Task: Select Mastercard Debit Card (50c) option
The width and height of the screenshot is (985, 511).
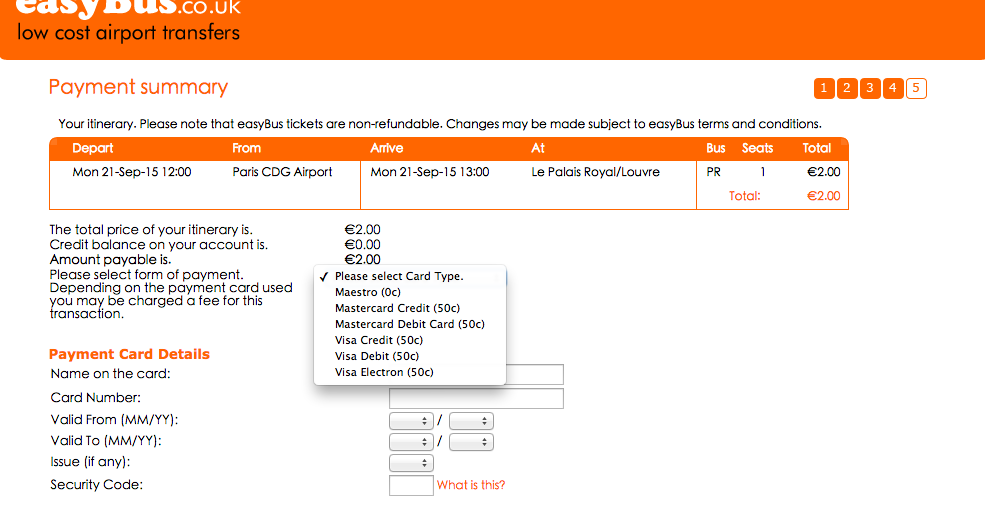Action: click(x=410, y=324)
